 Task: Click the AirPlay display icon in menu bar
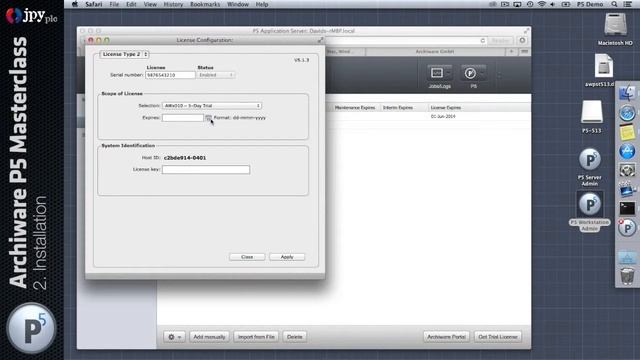click(517, 4)
